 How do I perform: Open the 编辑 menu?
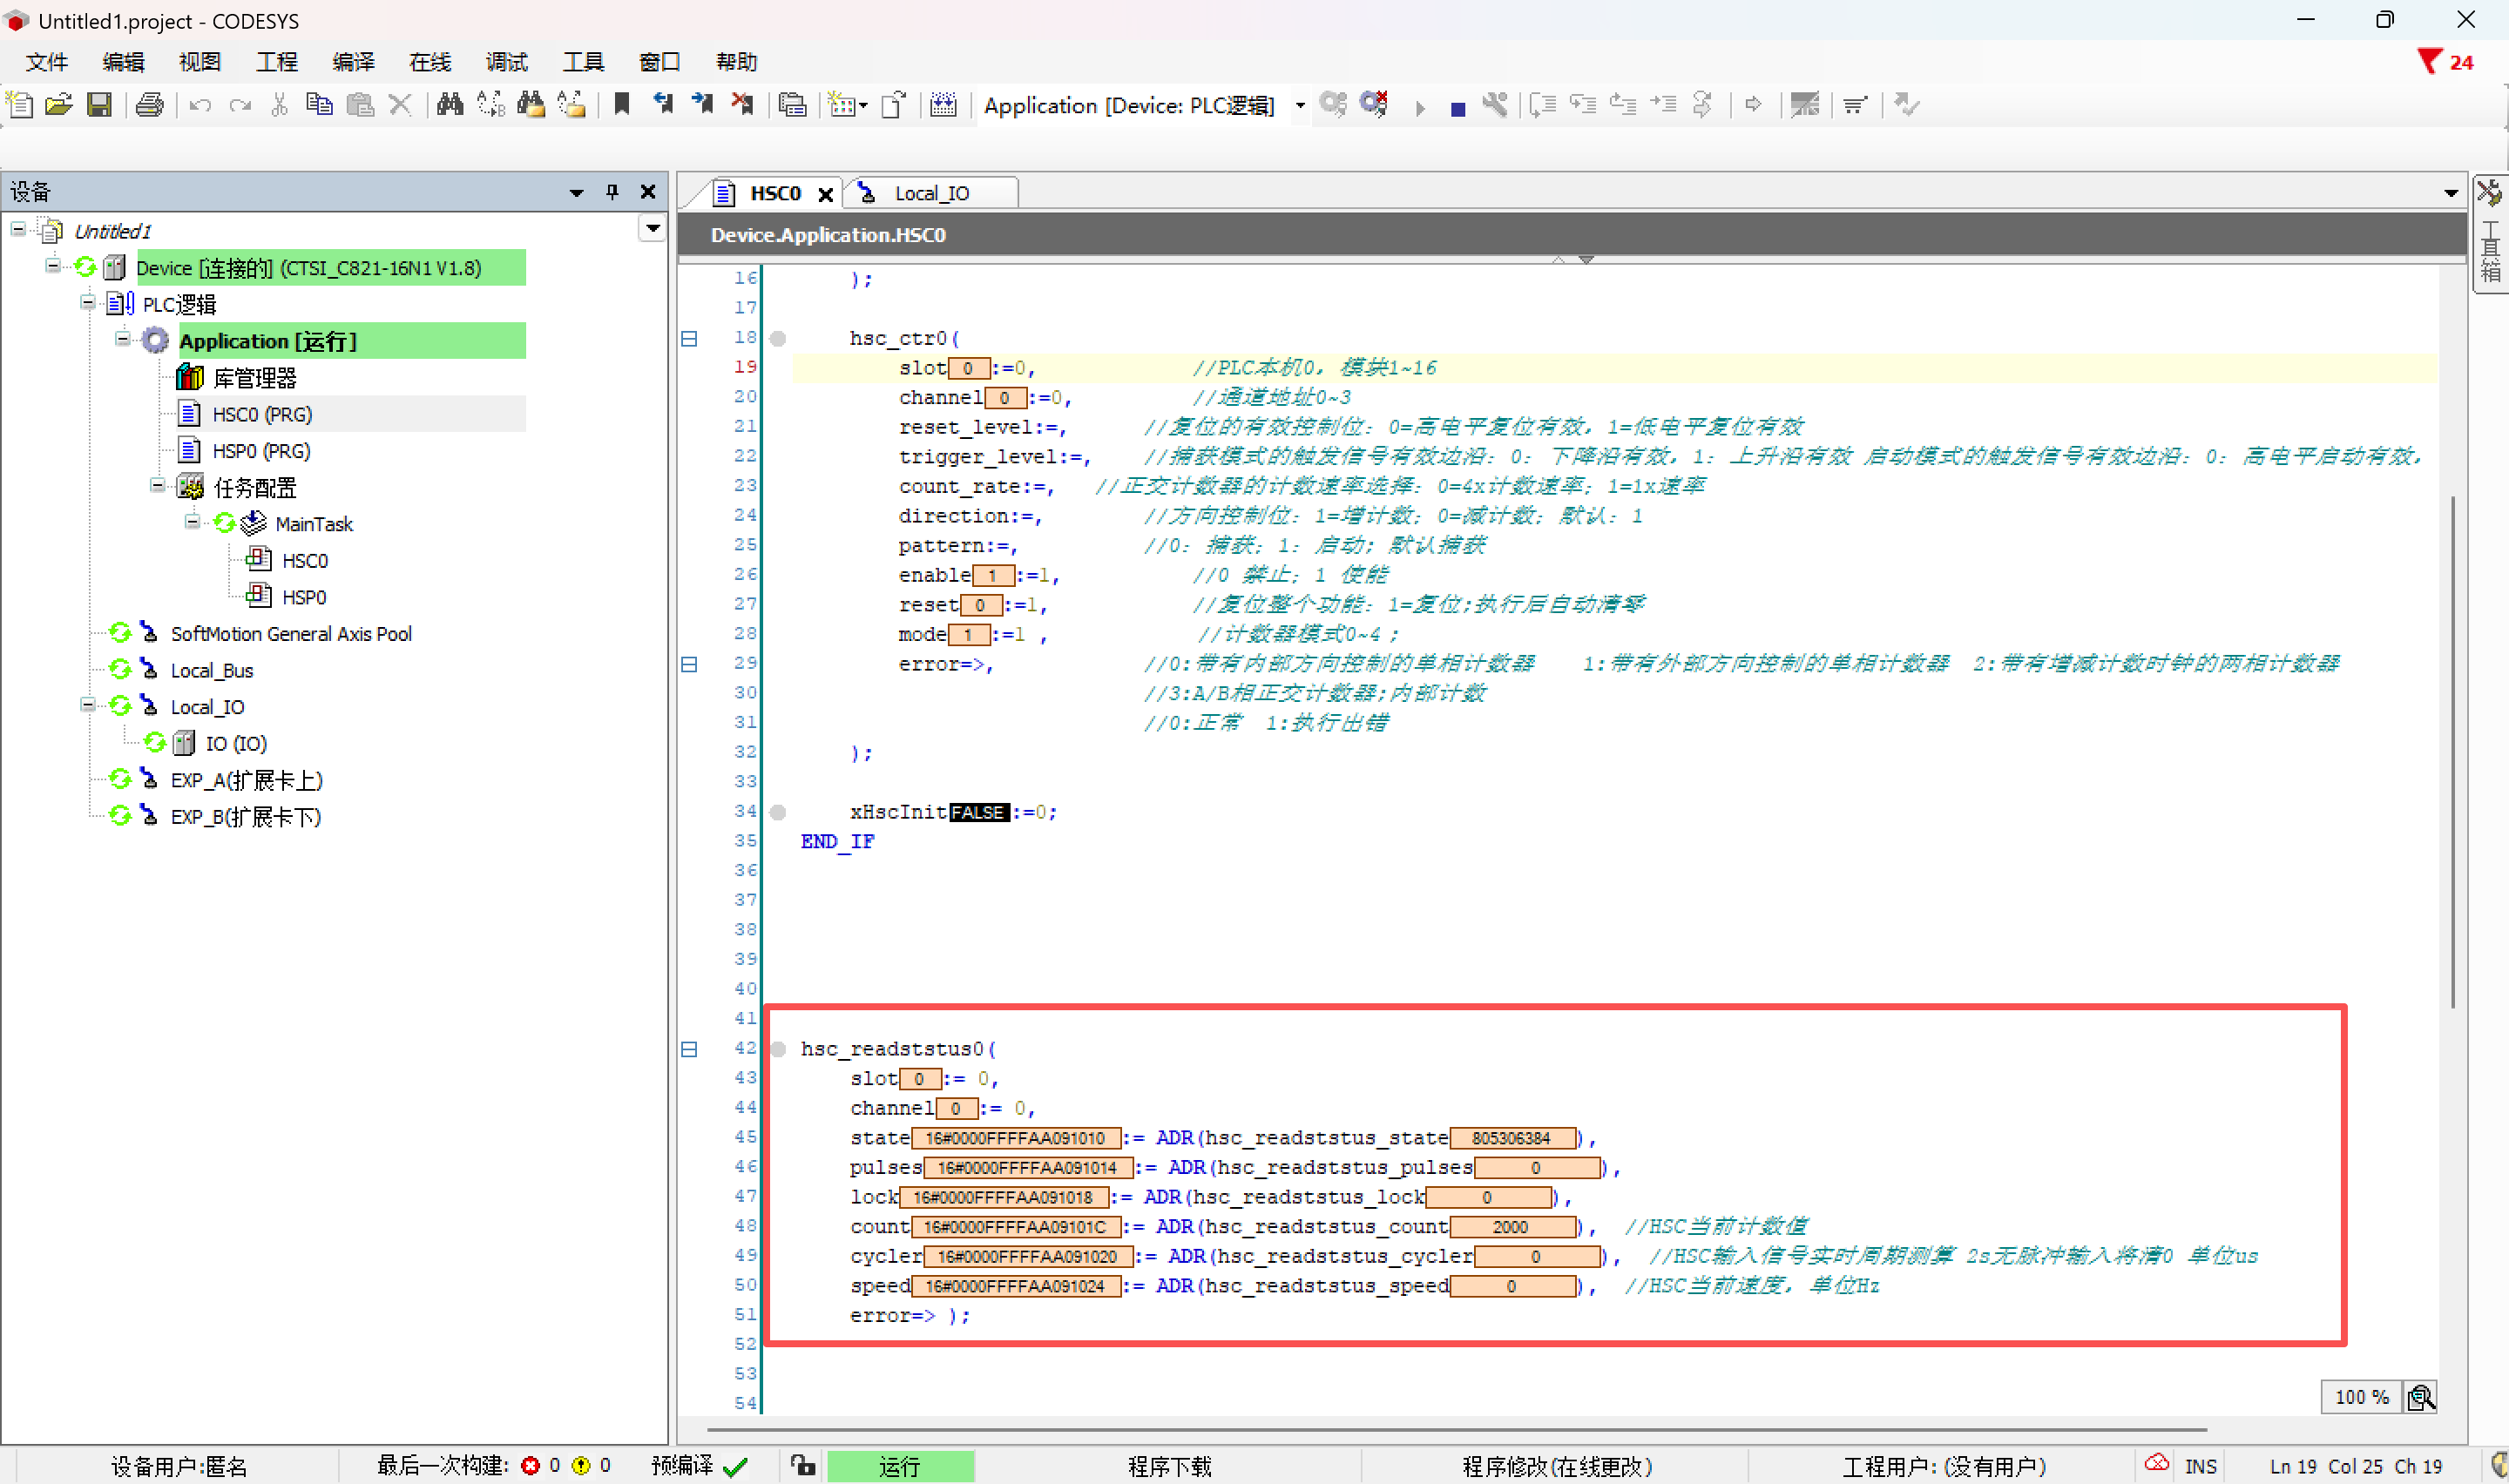(123, 62)
